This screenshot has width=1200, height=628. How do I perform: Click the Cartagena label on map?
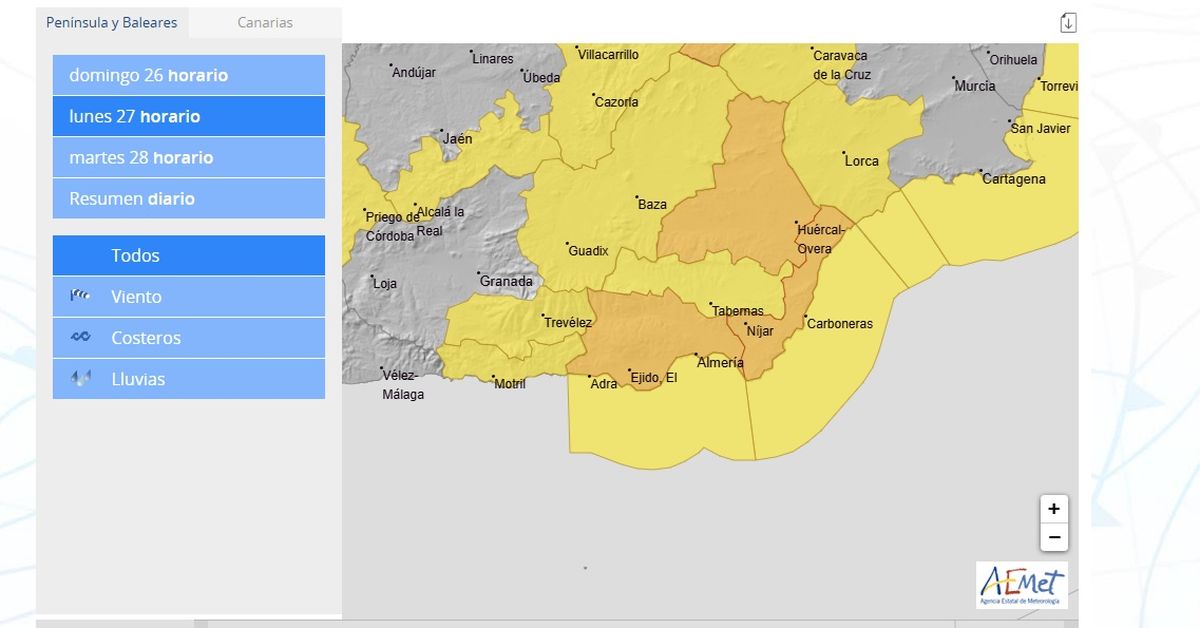1014,180
